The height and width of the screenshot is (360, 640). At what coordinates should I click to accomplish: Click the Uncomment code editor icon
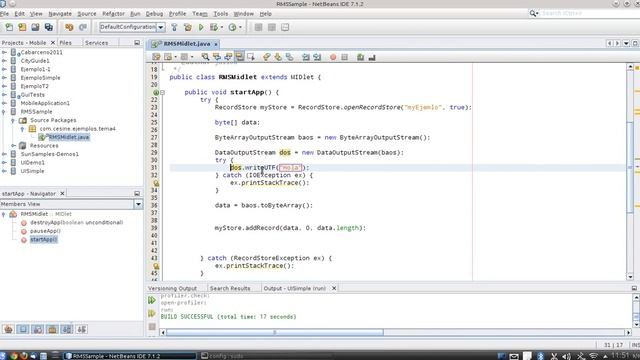click(372, 57)
